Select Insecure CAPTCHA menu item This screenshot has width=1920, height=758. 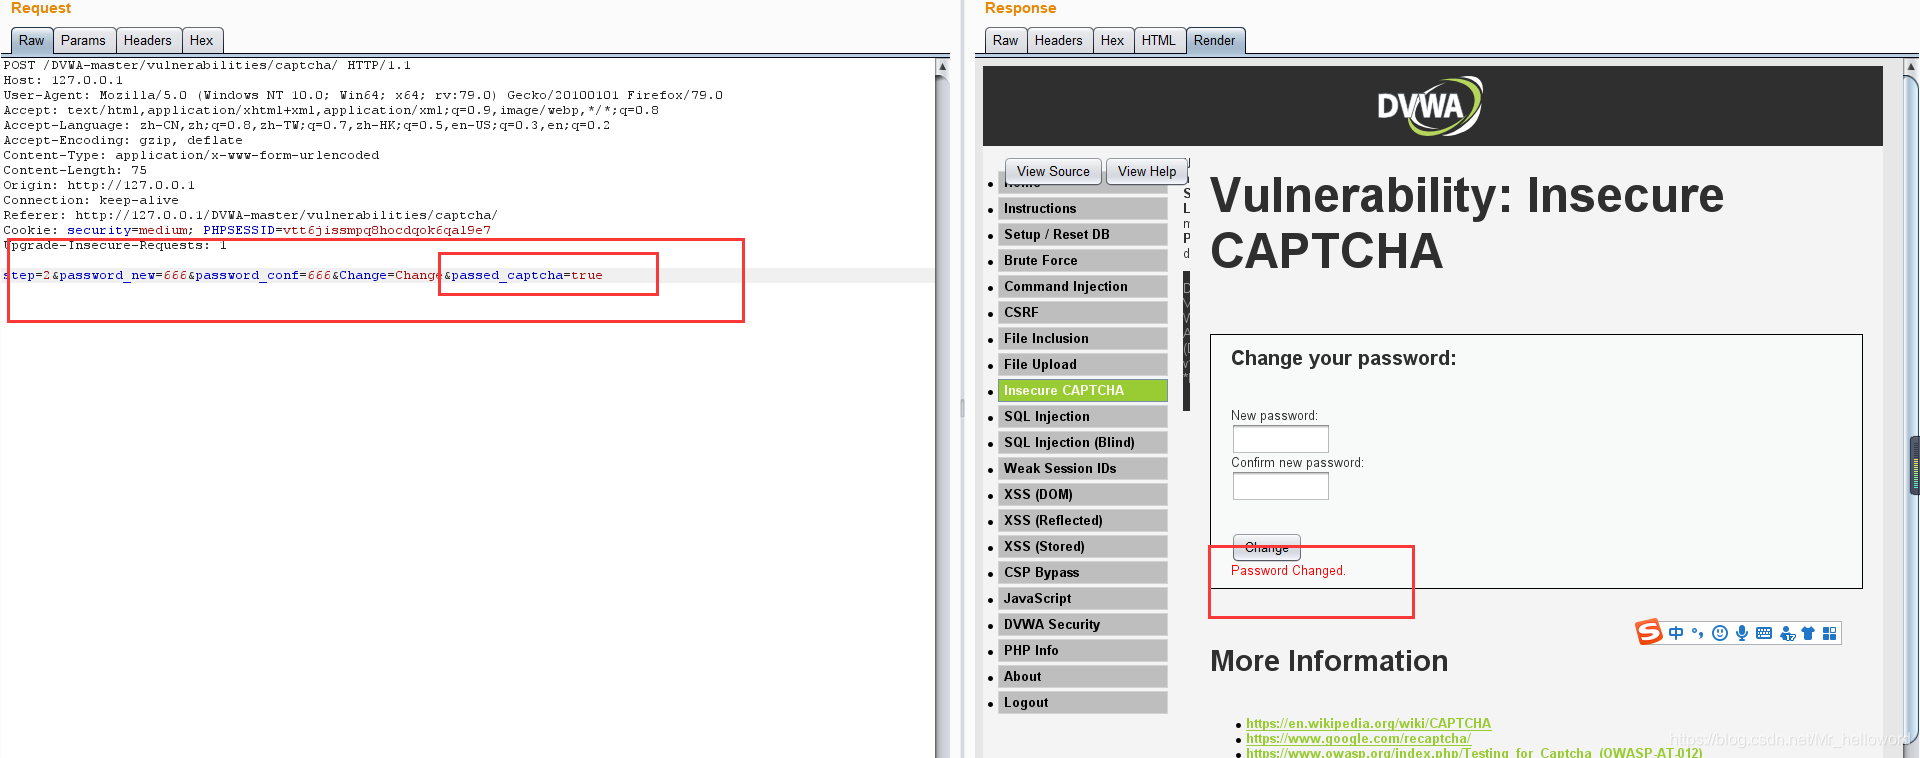(x=1083, y=390)
